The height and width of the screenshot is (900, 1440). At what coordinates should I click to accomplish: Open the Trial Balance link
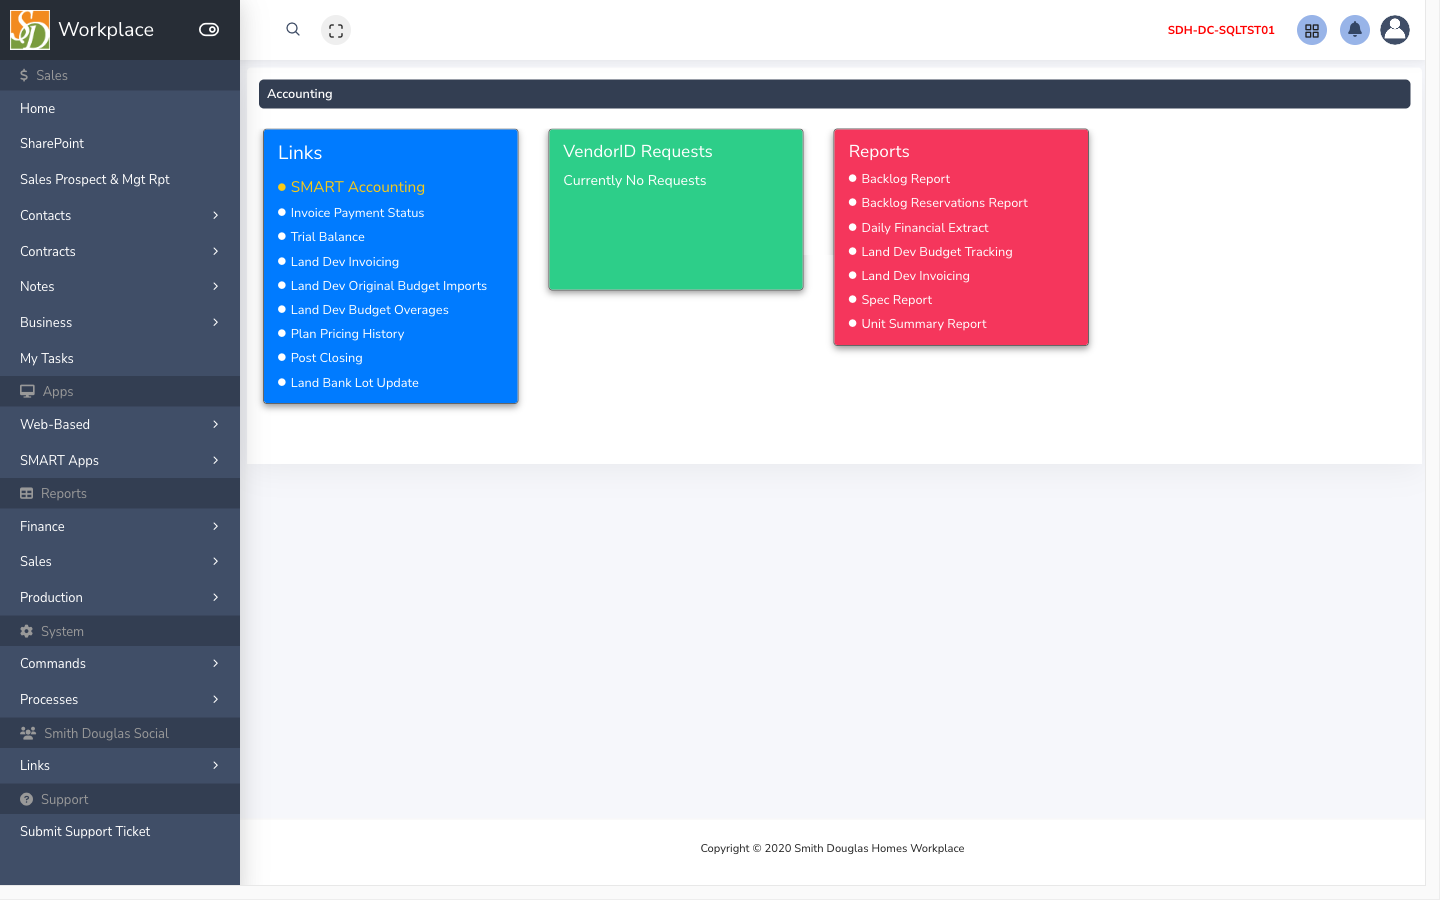coord(327,237)
